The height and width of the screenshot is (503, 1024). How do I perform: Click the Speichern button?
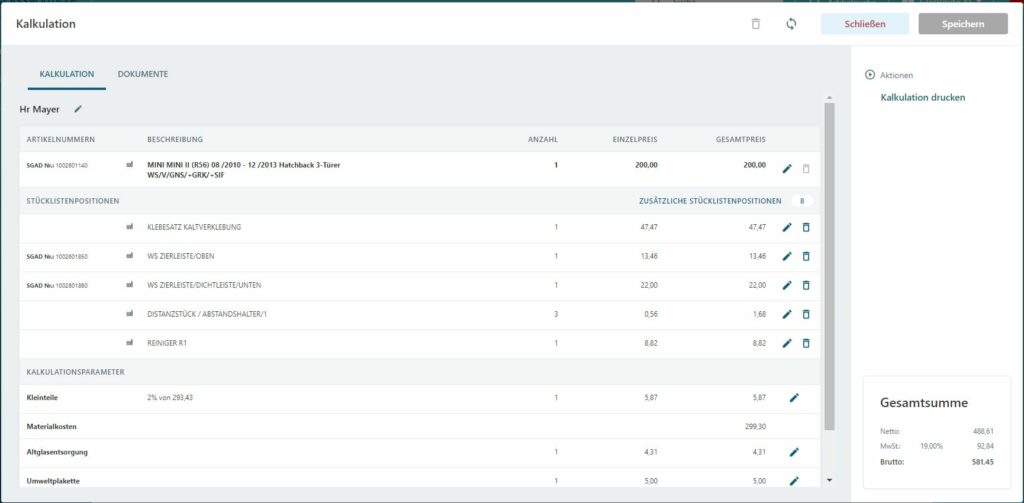(x=962, y=24)
